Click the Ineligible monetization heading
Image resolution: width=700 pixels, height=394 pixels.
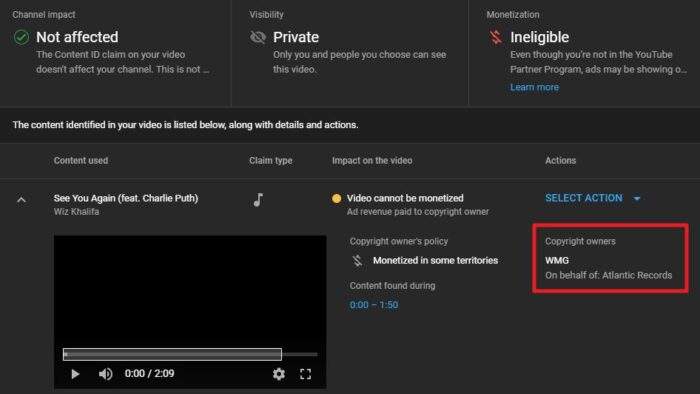[x=540, y=37]
